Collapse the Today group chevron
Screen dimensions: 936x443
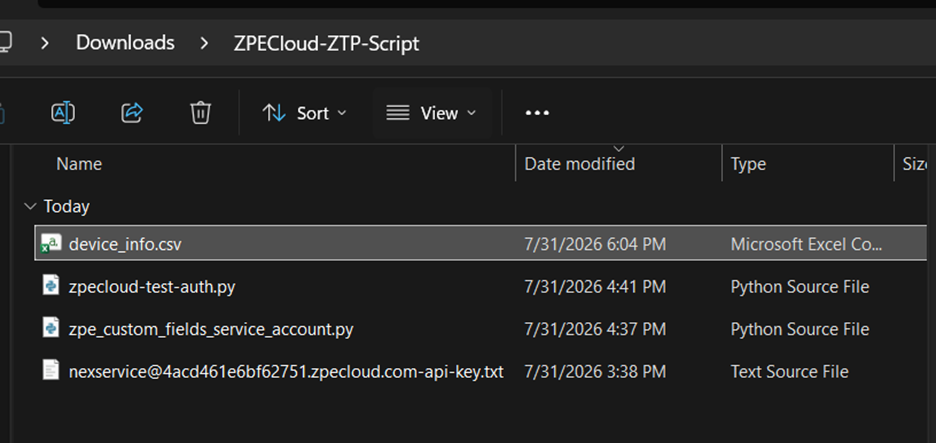[29, 207]
